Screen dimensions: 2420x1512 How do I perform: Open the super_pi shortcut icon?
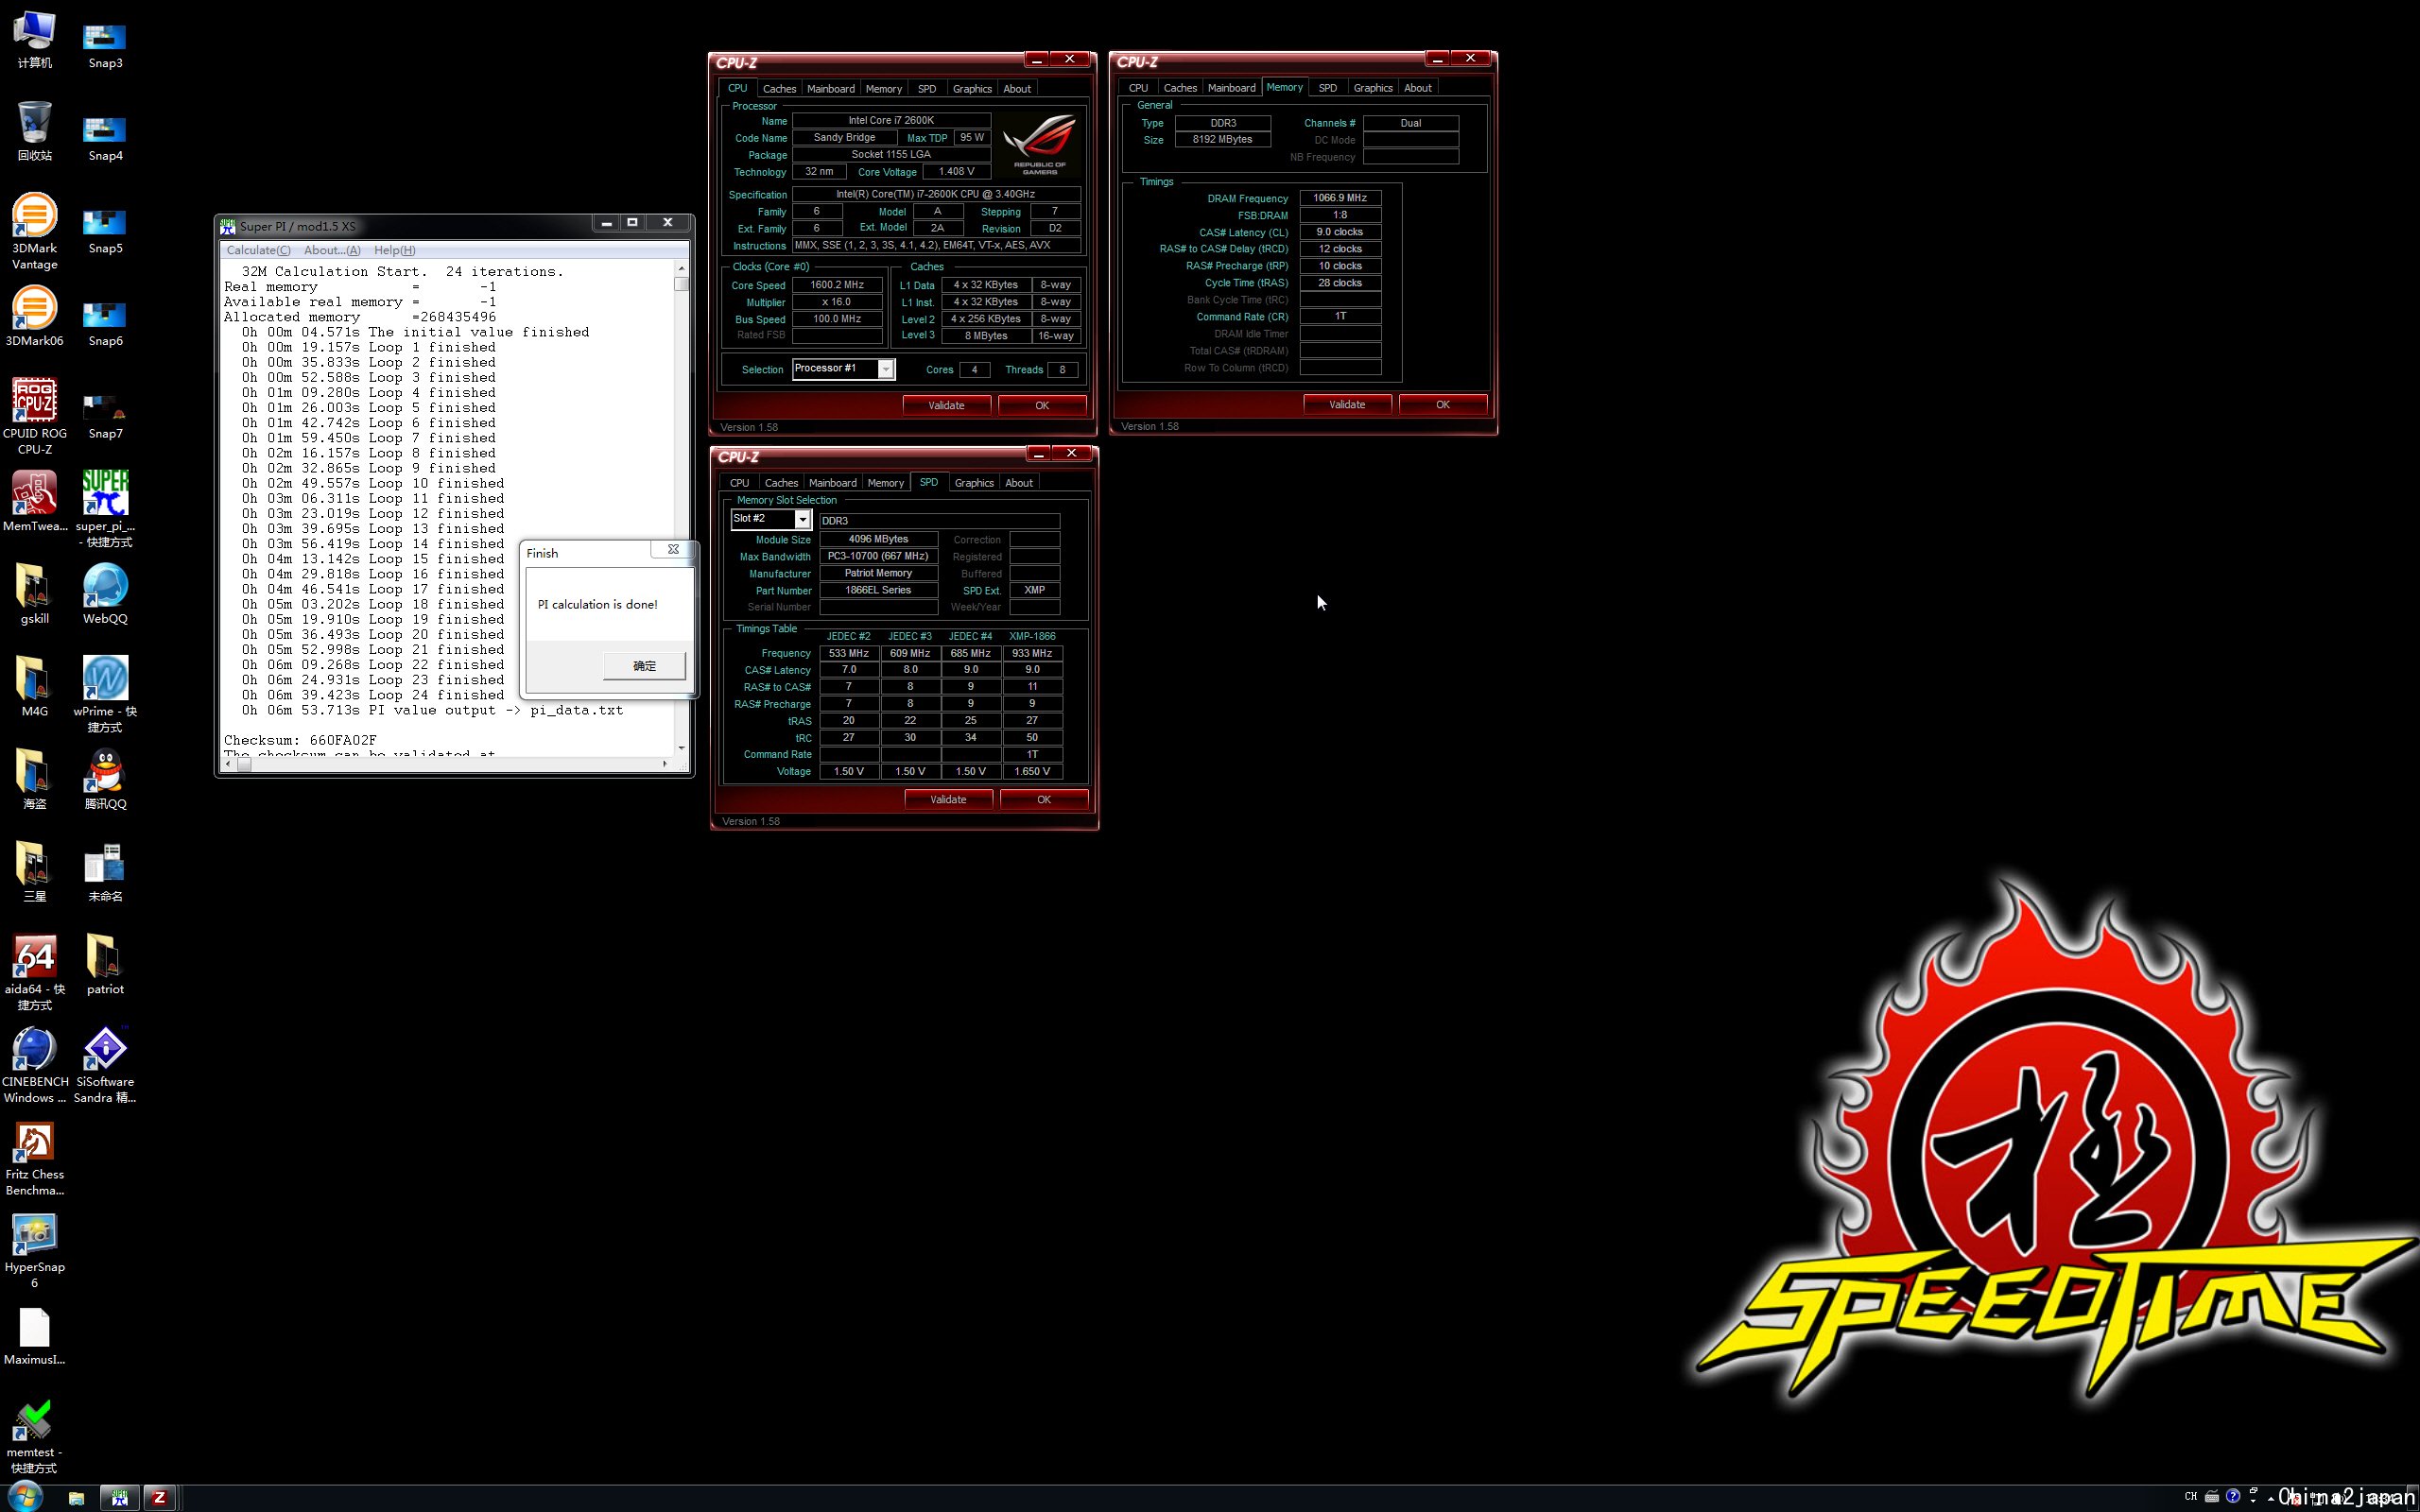pos(105,509)
